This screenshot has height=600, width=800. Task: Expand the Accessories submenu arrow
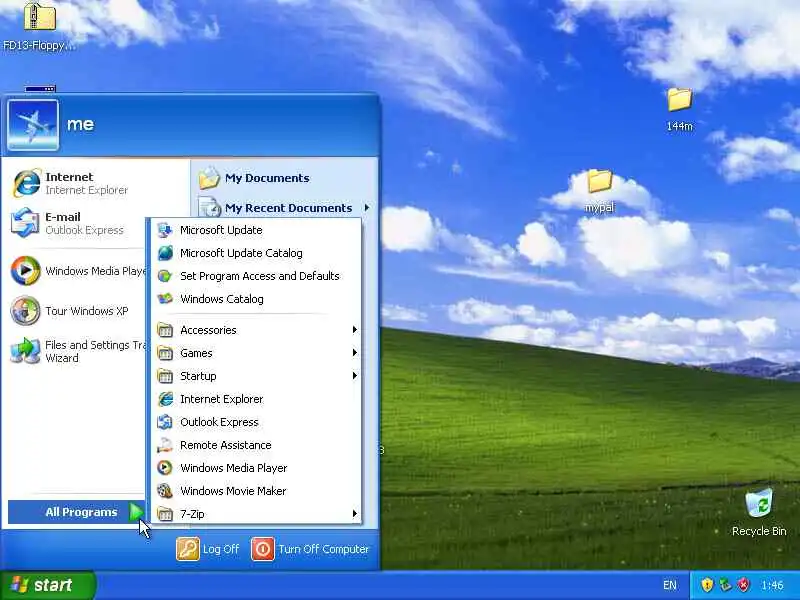point(355,330)
